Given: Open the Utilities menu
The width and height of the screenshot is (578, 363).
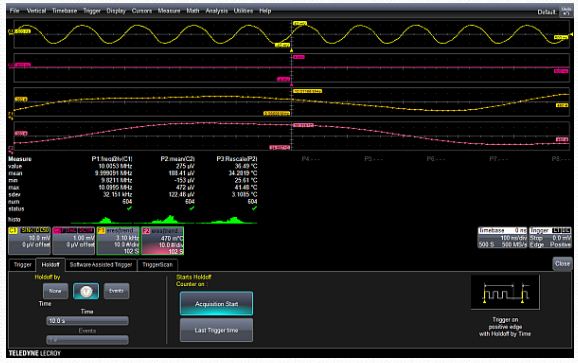Looking at the screenshot, I should (x=243, y=11).
